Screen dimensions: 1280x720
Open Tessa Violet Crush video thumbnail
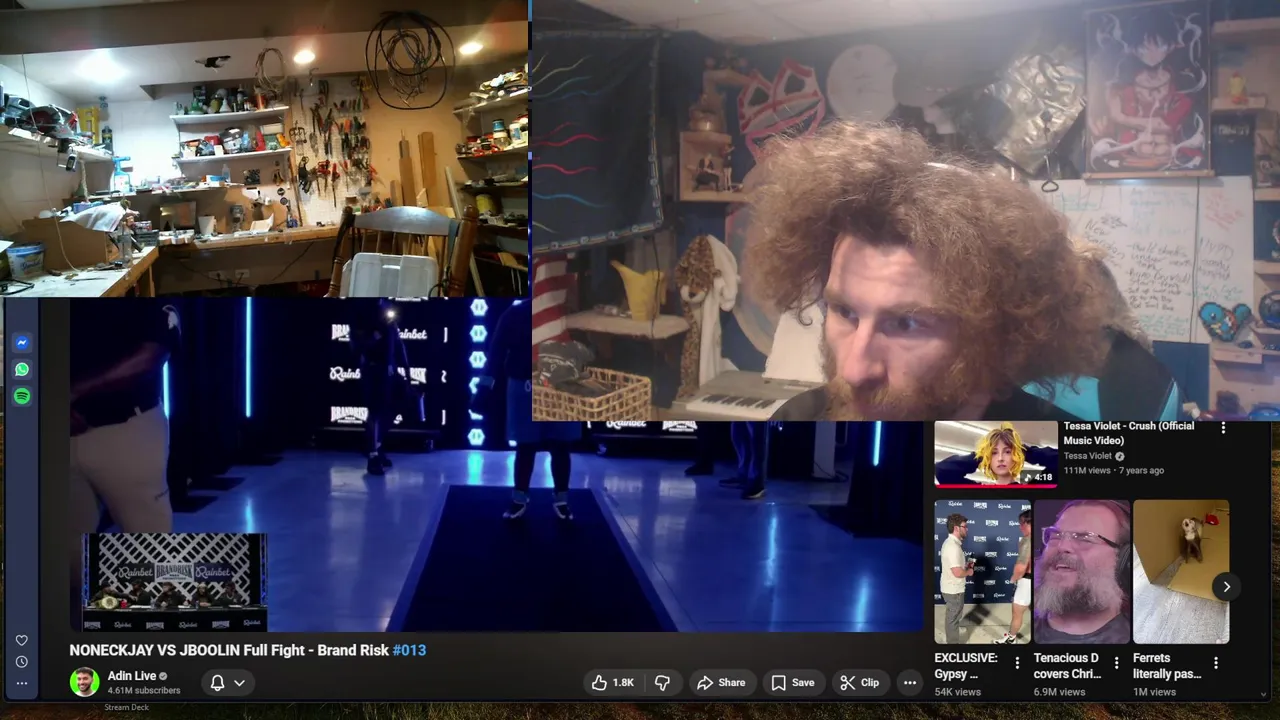click(995, 453)
